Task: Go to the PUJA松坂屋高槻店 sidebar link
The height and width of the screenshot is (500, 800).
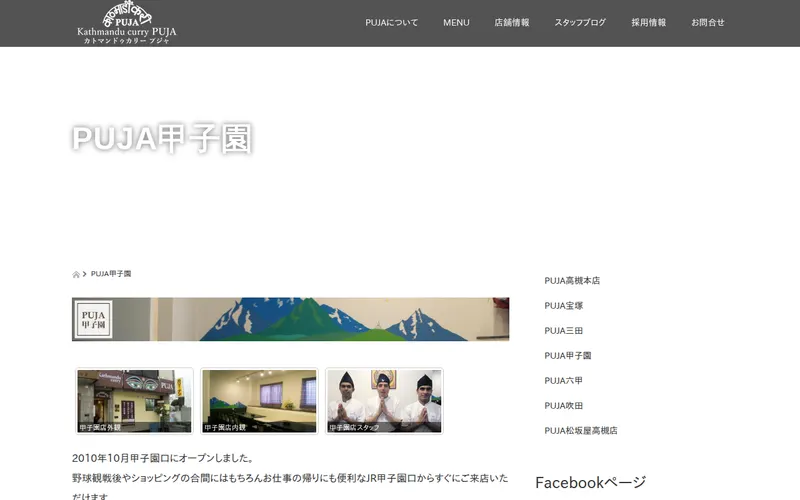Action: point(581,431)
